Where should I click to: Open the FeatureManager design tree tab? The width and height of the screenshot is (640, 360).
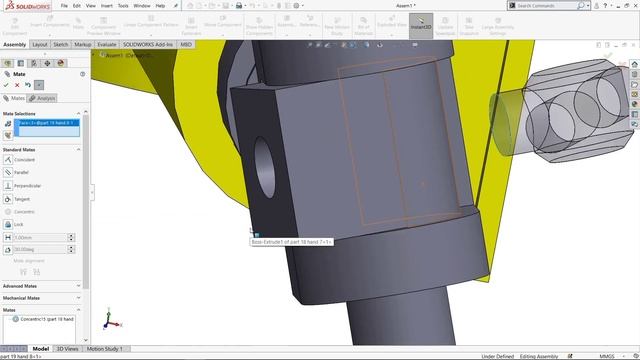pyautogui.click(x=7, y=63)
